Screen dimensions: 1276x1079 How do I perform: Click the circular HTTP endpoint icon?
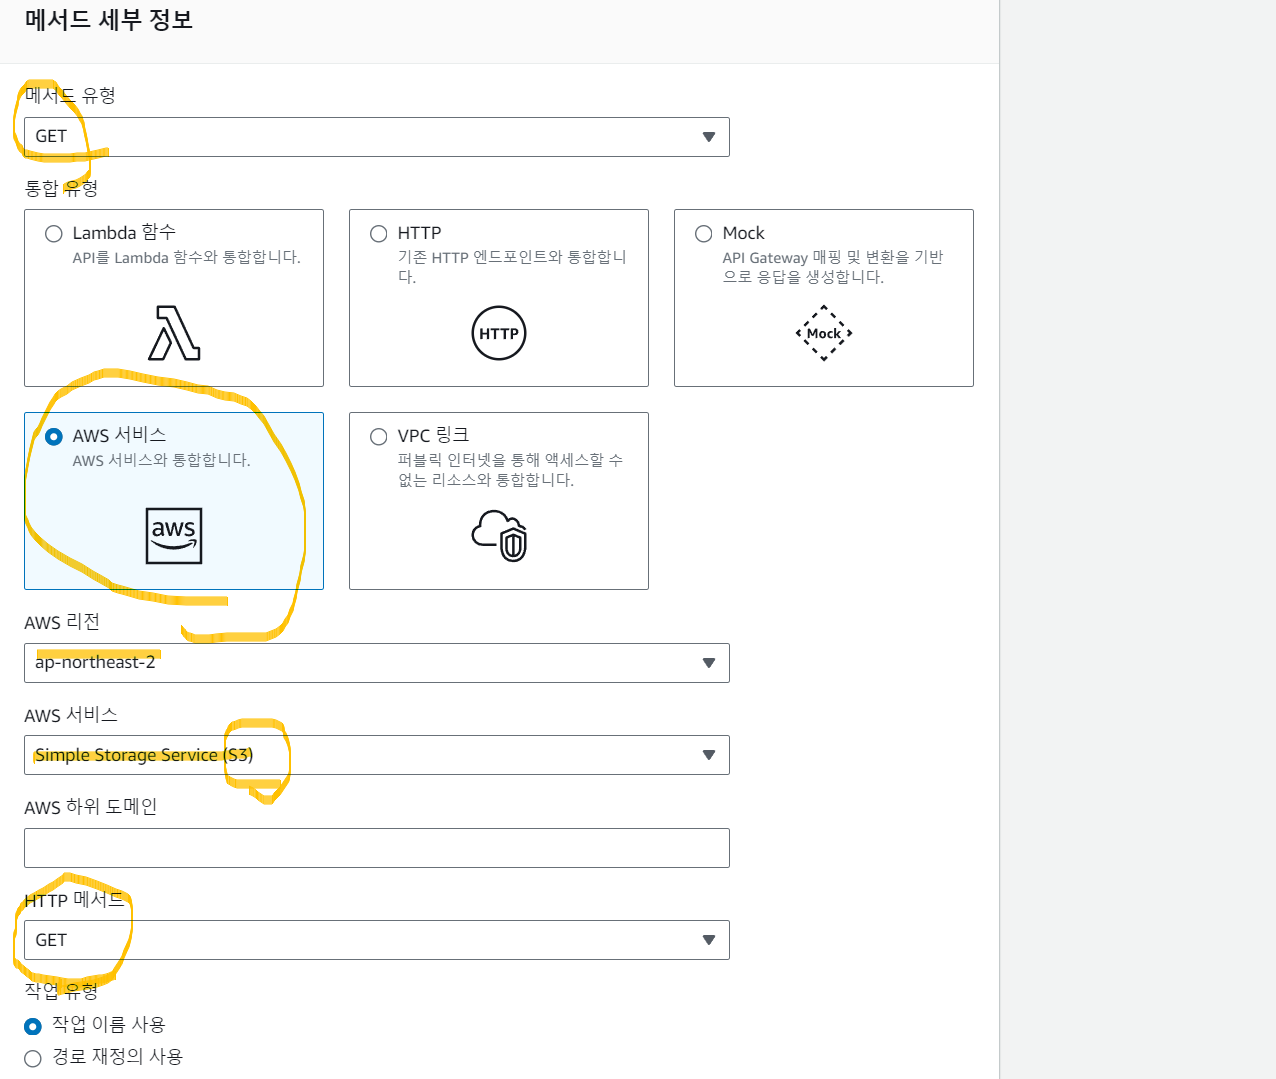pos(499,333)
